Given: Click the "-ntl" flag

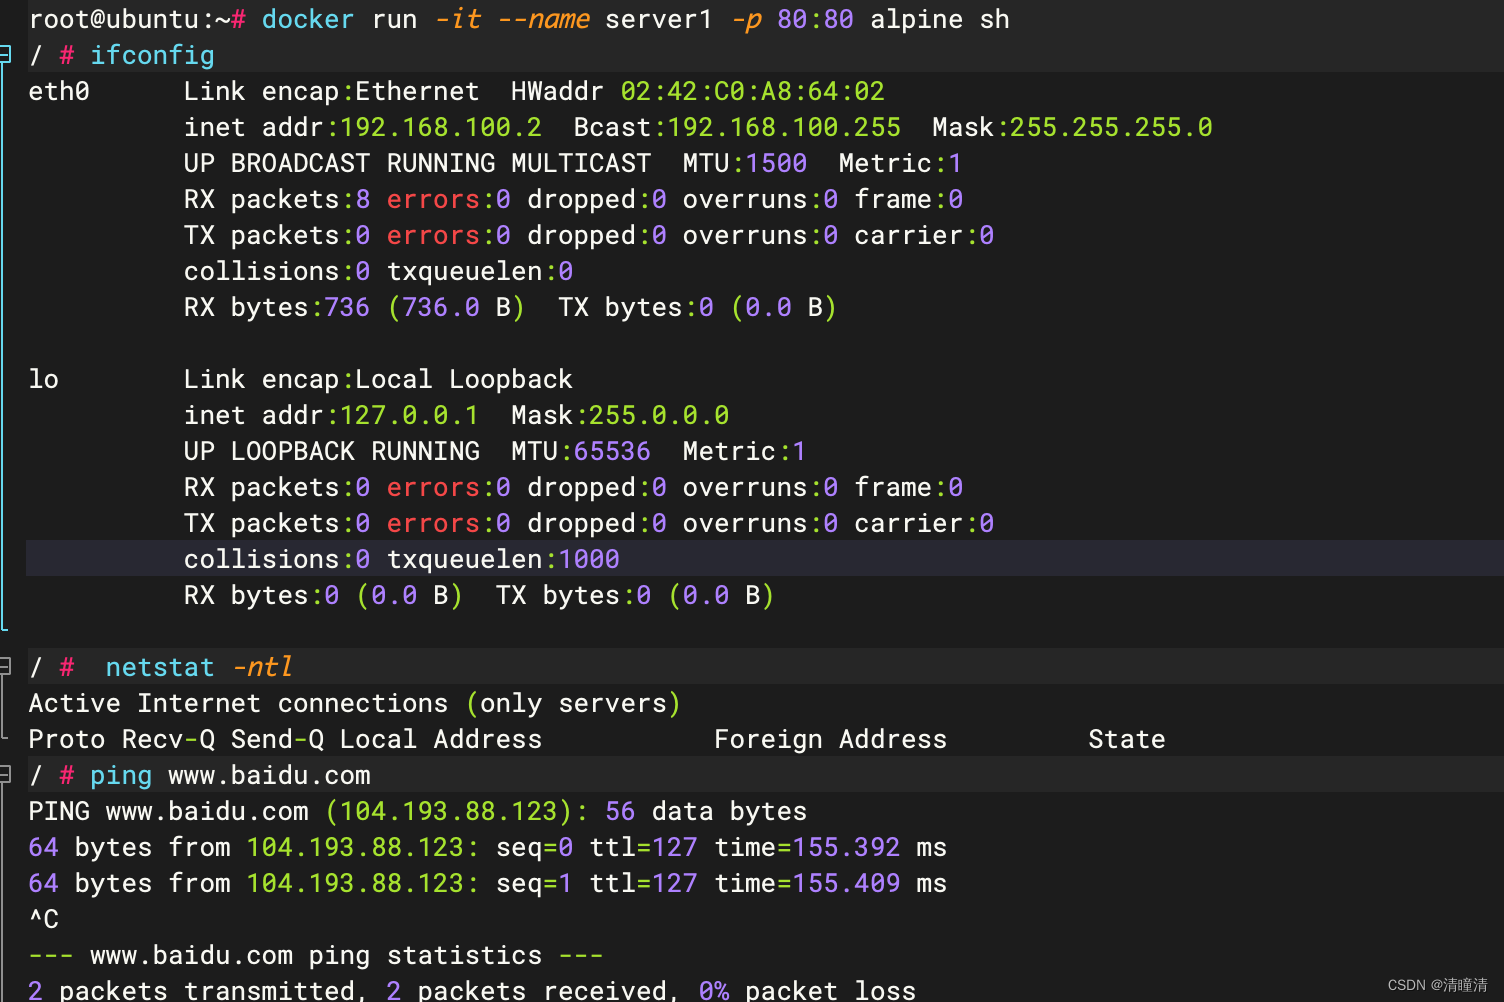Looking at the screenshot, I should [262, 667].
